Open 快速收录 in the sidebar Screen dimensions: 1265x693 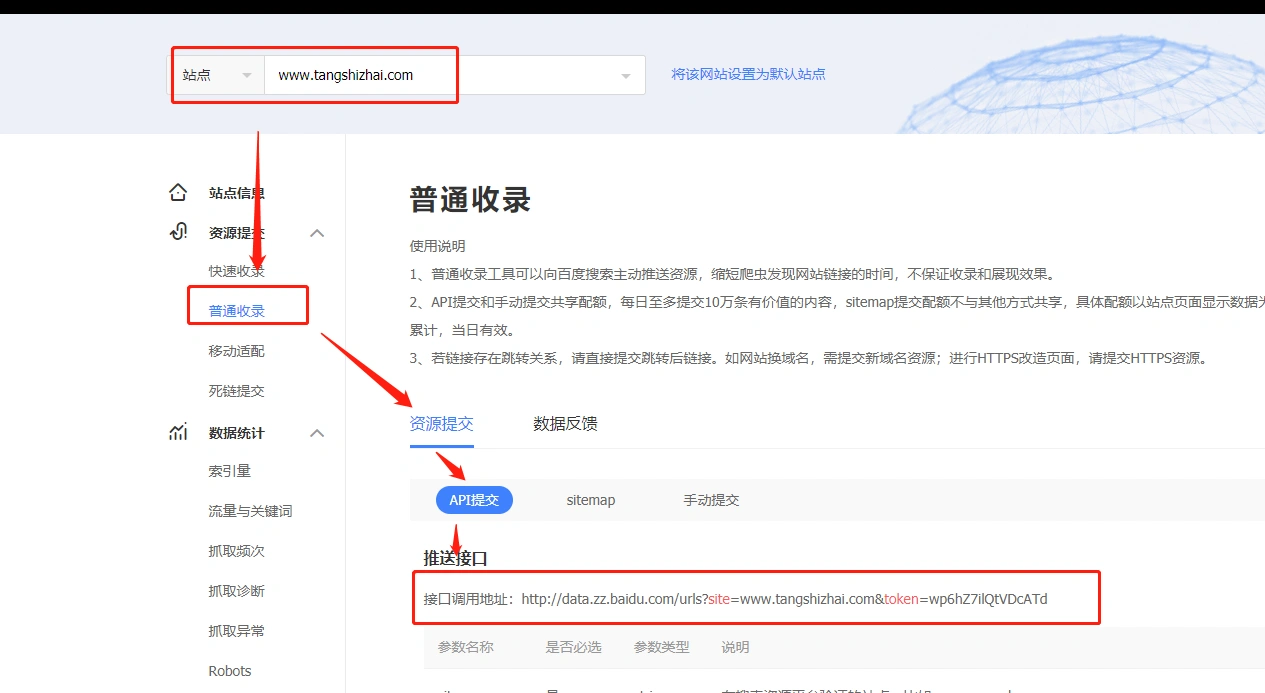coord(237,271)
